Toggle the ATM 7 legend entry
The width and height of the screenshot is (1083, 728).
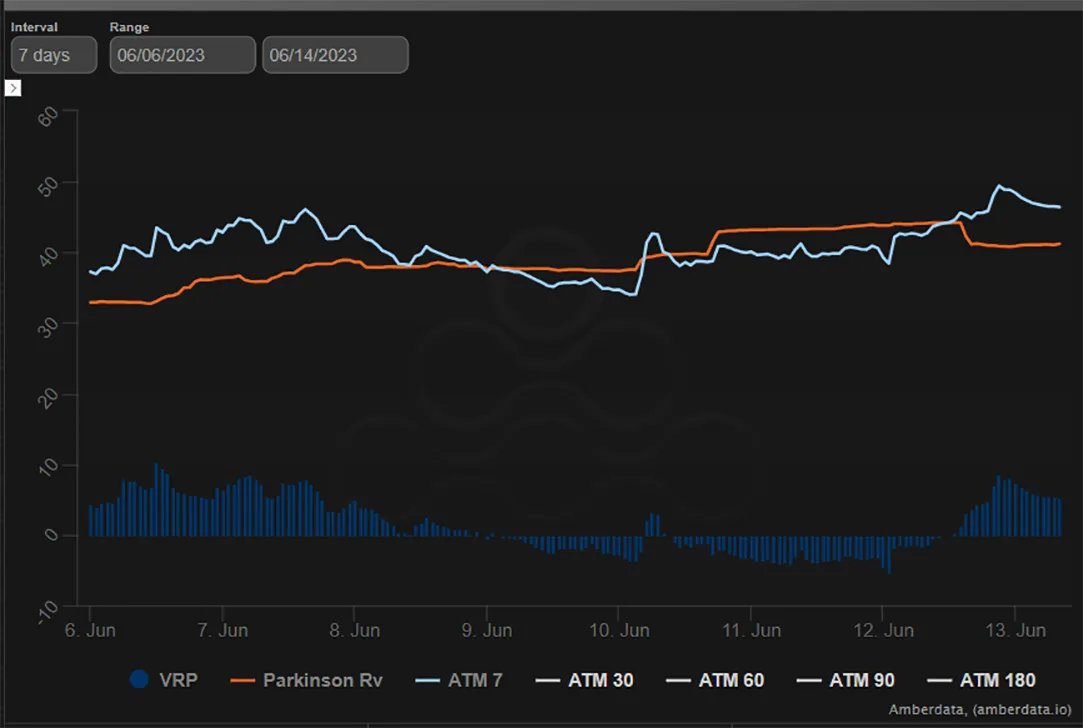459,680
